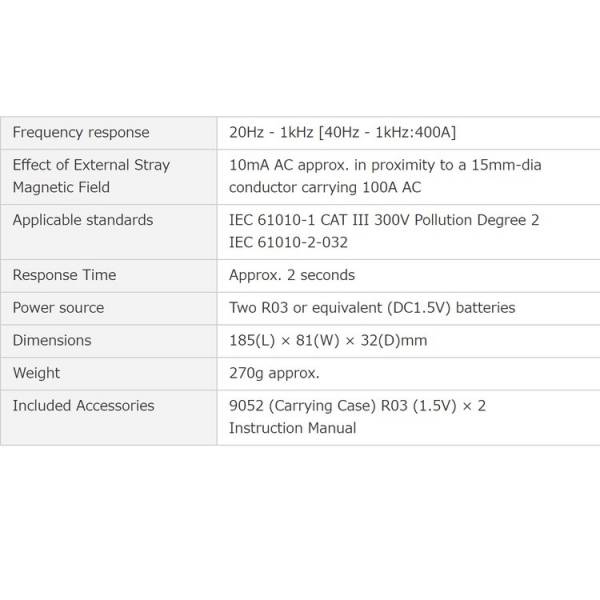Click the Applicable standards label
The height and width of the screenshot is (600, 600).
coord(83,220)
